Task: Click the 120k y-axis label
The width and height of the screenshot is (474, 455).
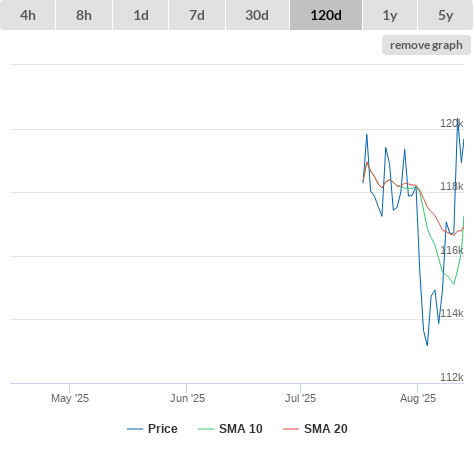Action: tap(452, 123)
